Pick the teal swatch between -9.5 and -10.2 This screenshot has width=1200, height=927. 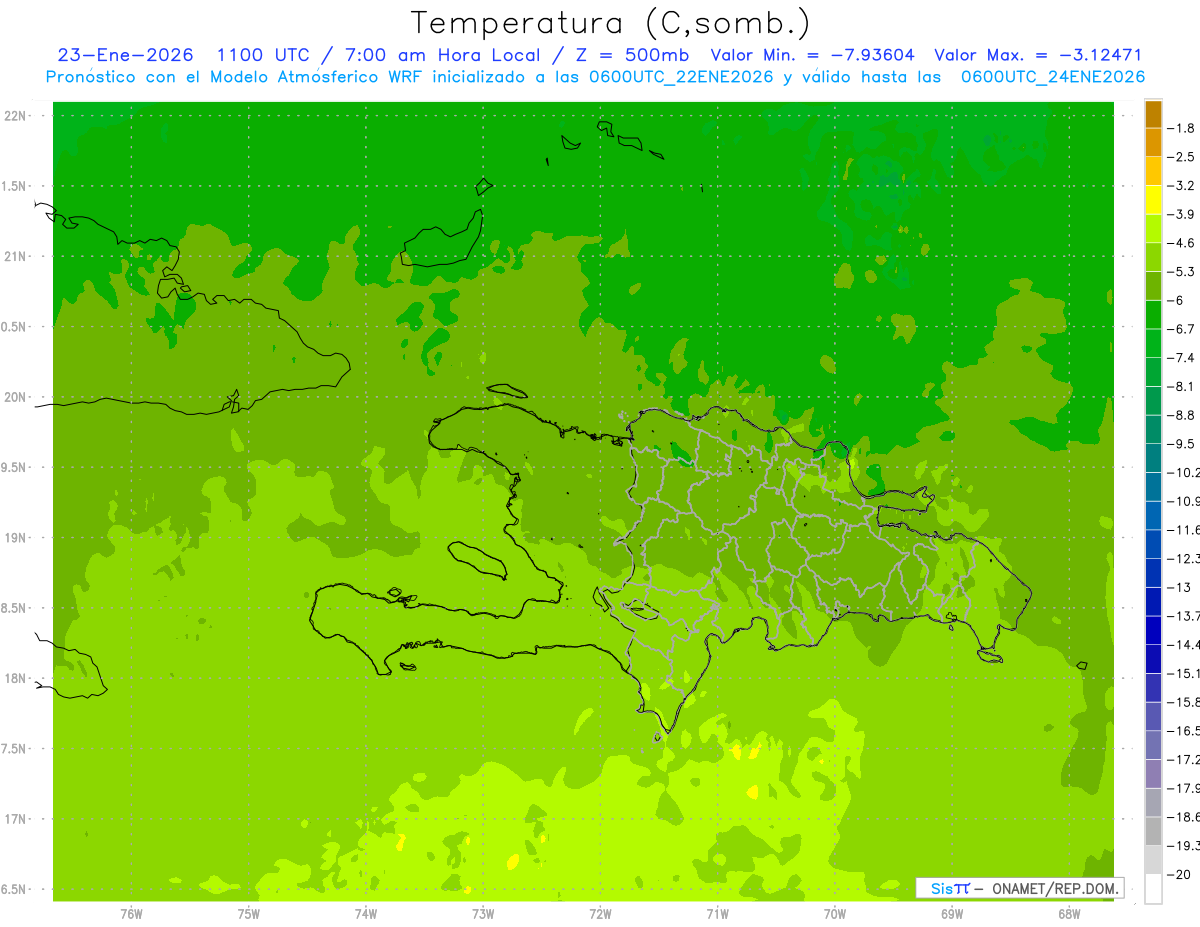pyautogui.click(x=1153, y=458)
